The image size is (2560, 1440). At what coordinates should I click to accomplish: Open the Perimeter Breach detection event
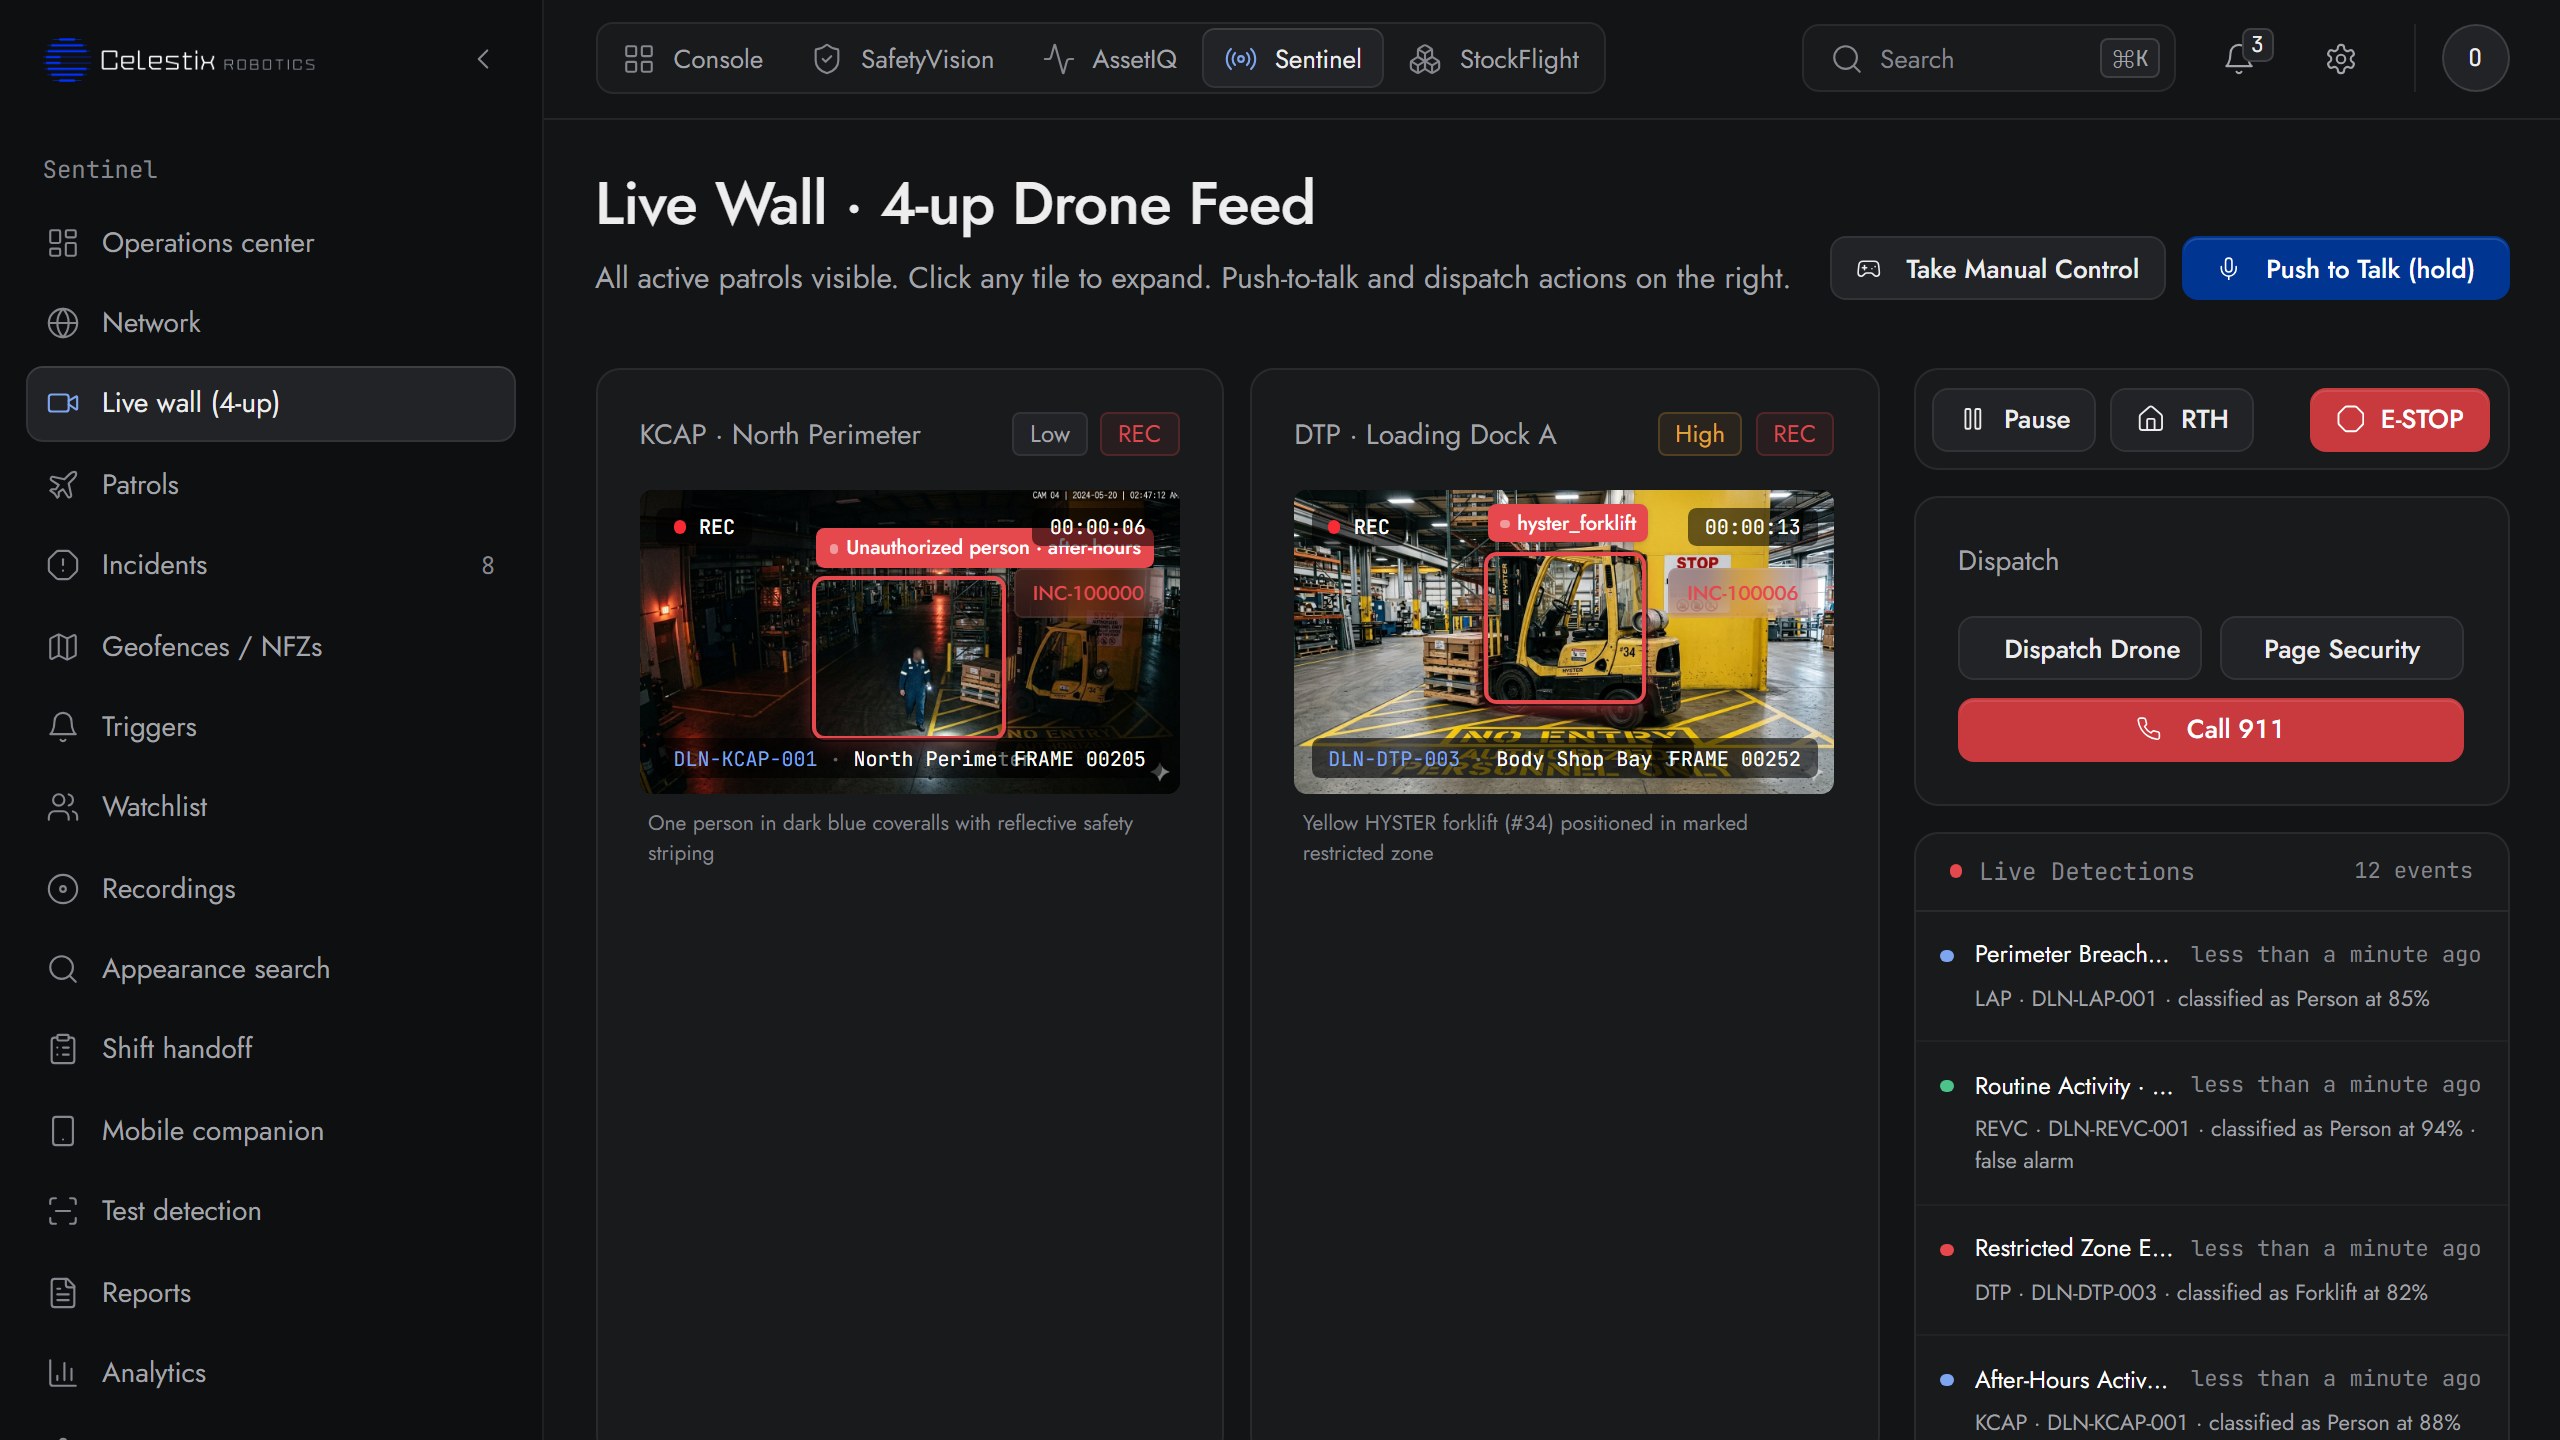2211,976
